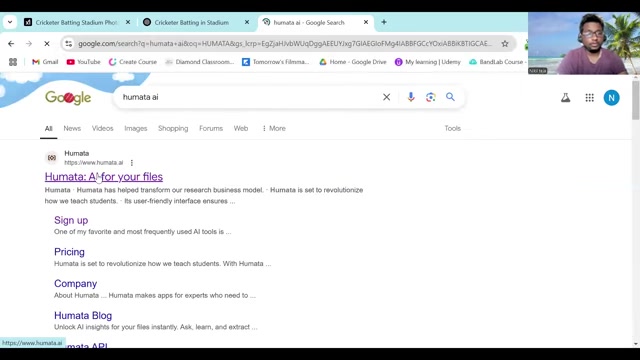This screenshot has width=640, height=360.
Task: Go back to the previous page
Action: pos(11,44)
